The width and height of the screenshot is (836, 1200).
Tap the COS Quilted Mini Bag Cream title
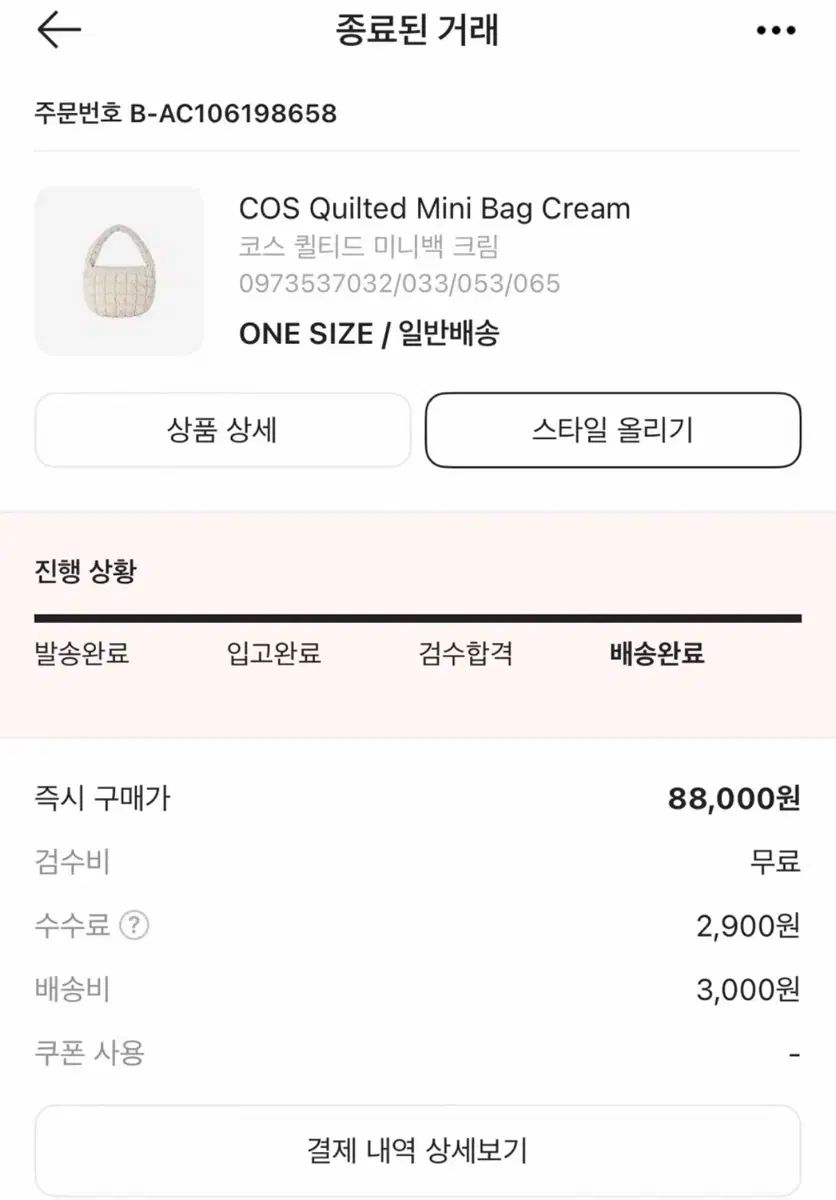434,209
